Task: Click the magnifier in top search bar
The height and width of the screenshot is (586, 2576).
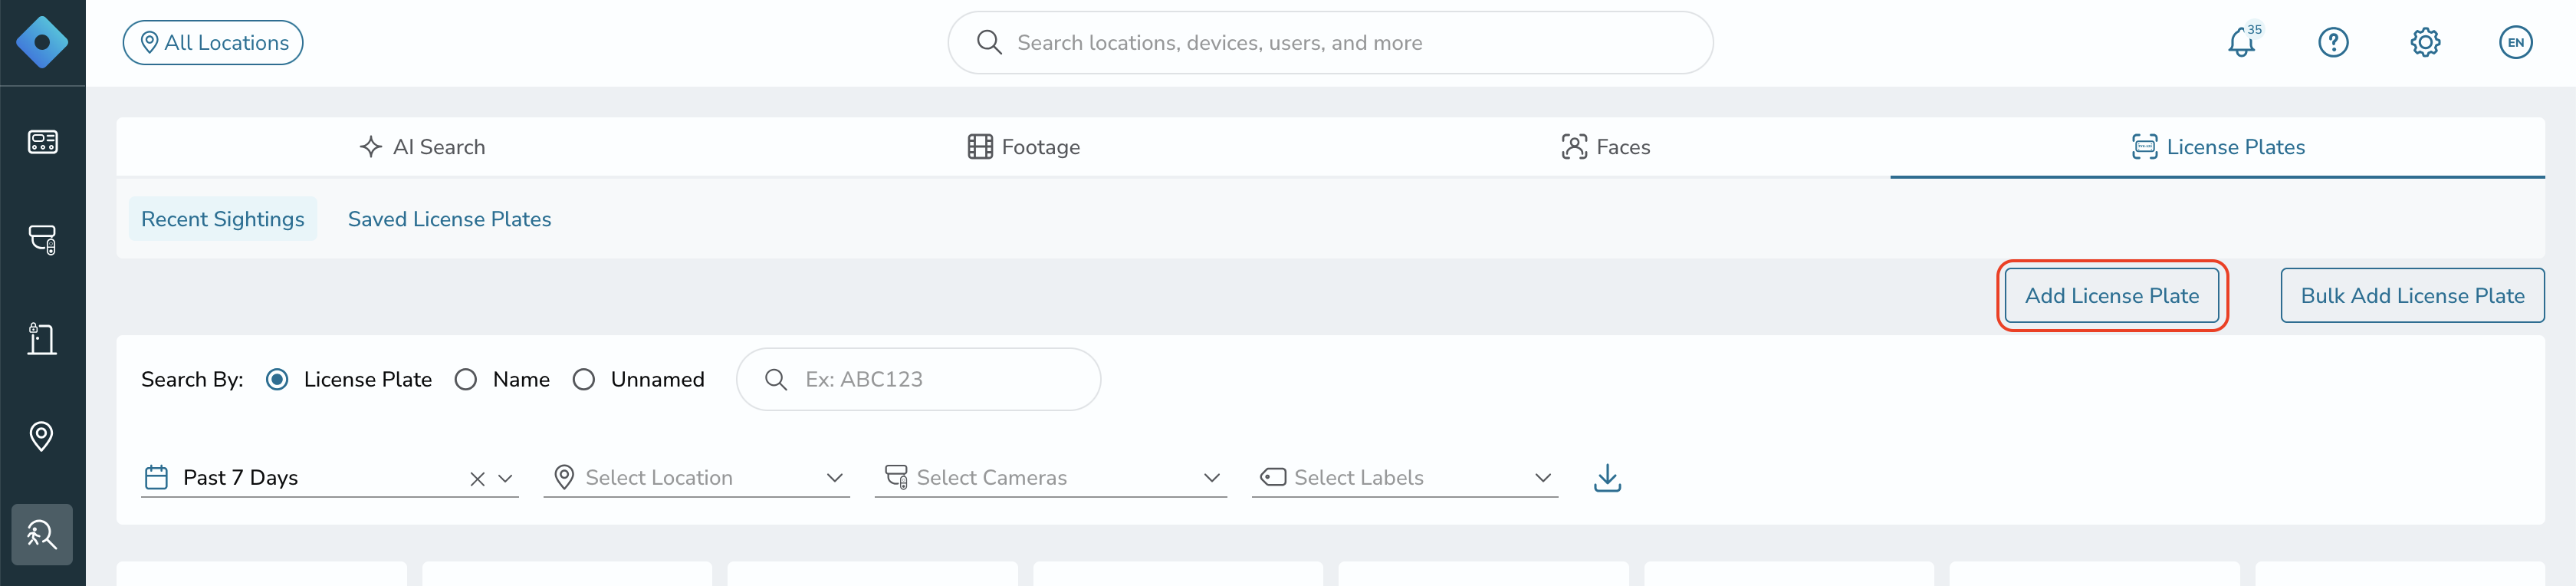Action: tap(989, 42)
